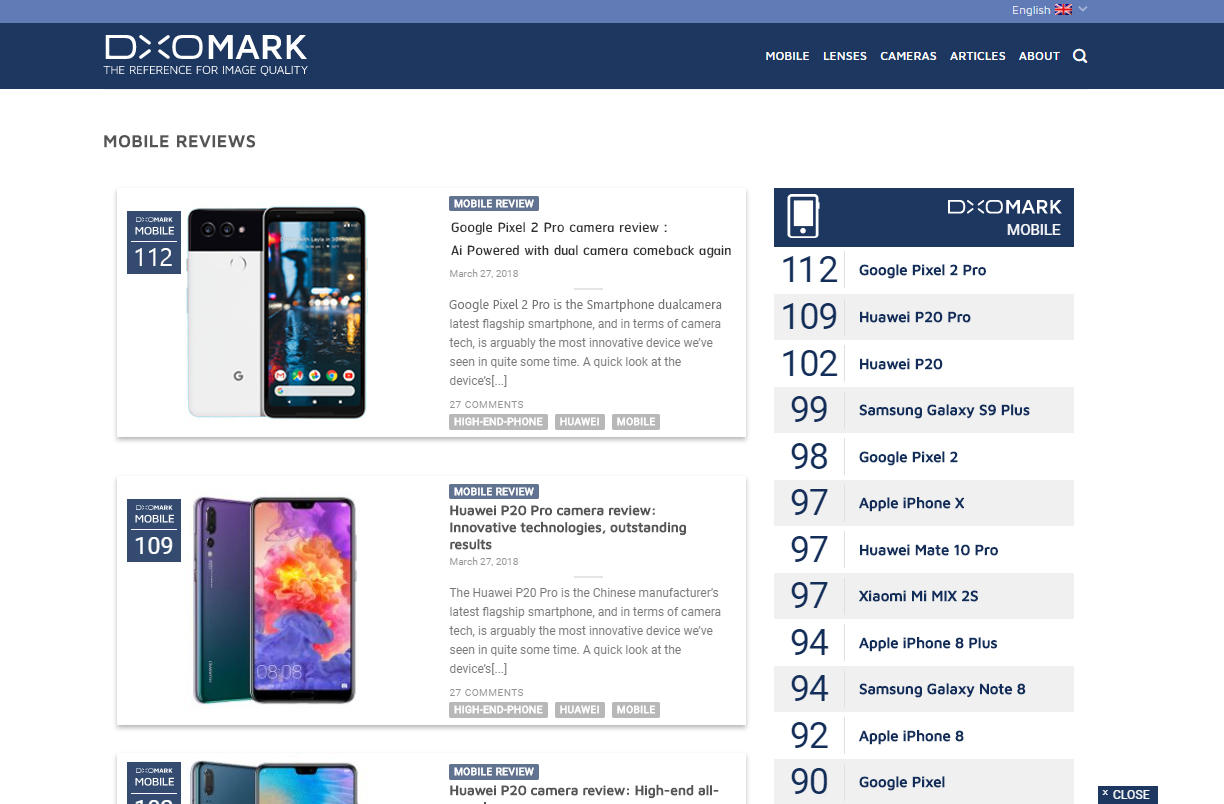Expand the English language dropdown arrow
The height and width of the screenshot is (804, 1224).
click(x=1083, y=9)
